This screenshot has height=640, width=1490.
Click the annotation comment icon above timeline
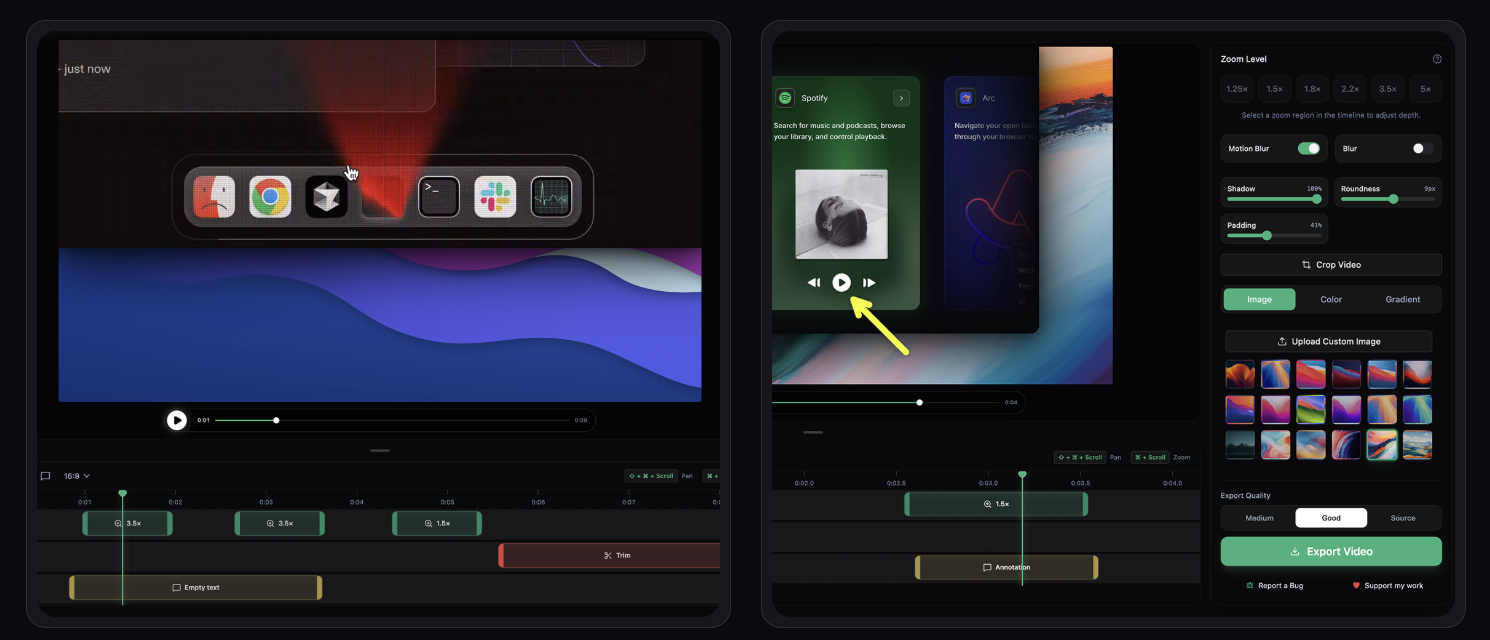point(45,476)
